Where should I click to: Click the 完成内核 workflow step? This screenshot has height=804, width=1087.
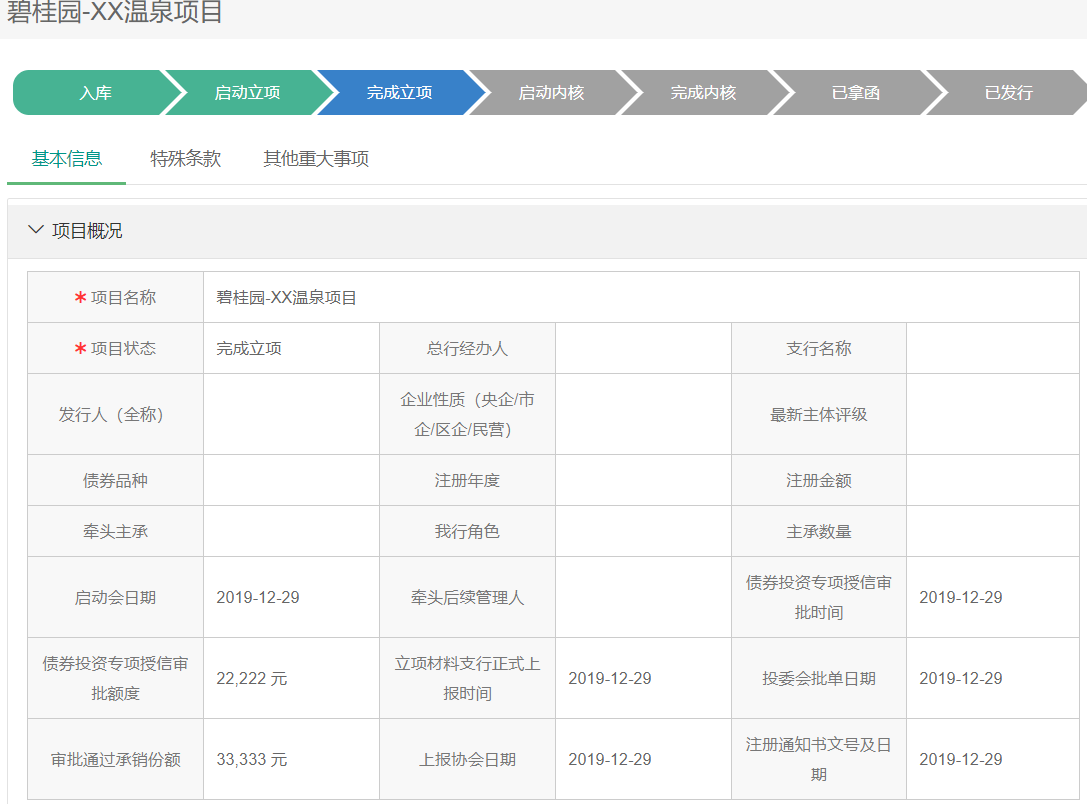[x=703, y=92]
